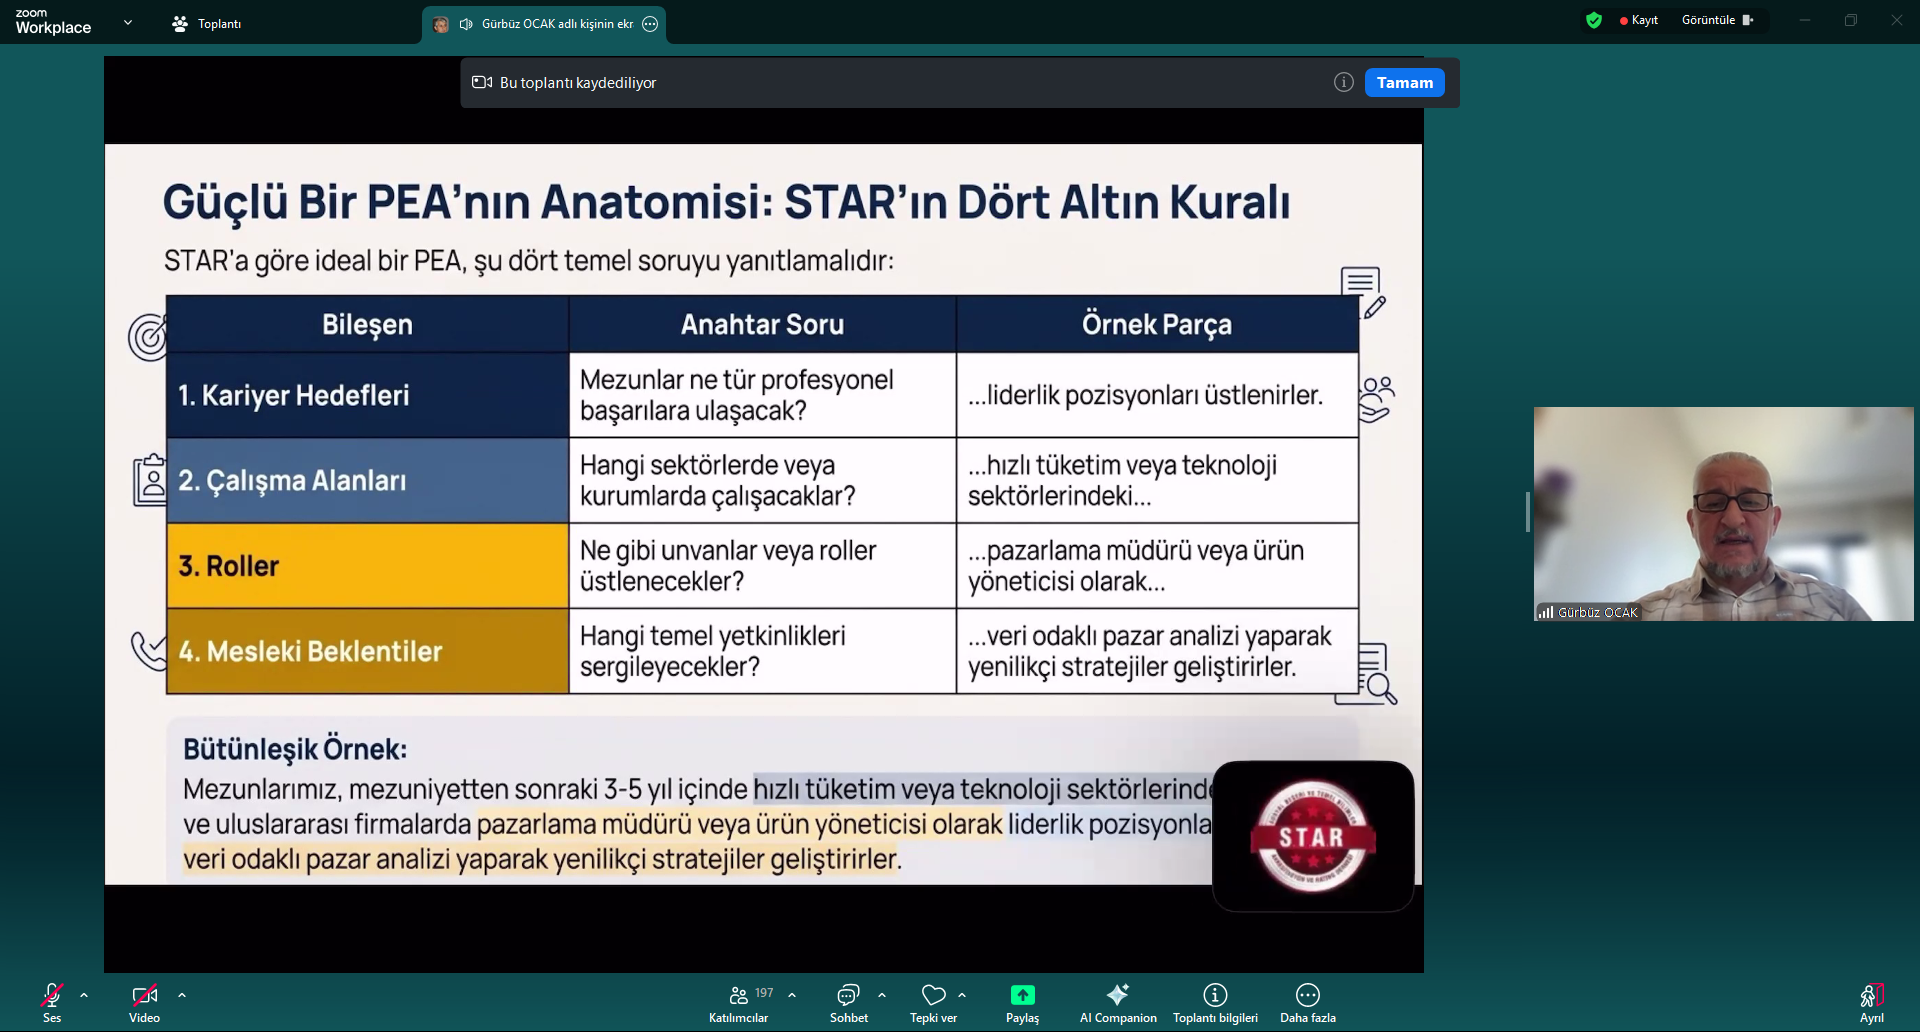This screenshot has height=1032, width=1920.
Task: Switch to the Toplantı tab
Action: coord(207,24)
